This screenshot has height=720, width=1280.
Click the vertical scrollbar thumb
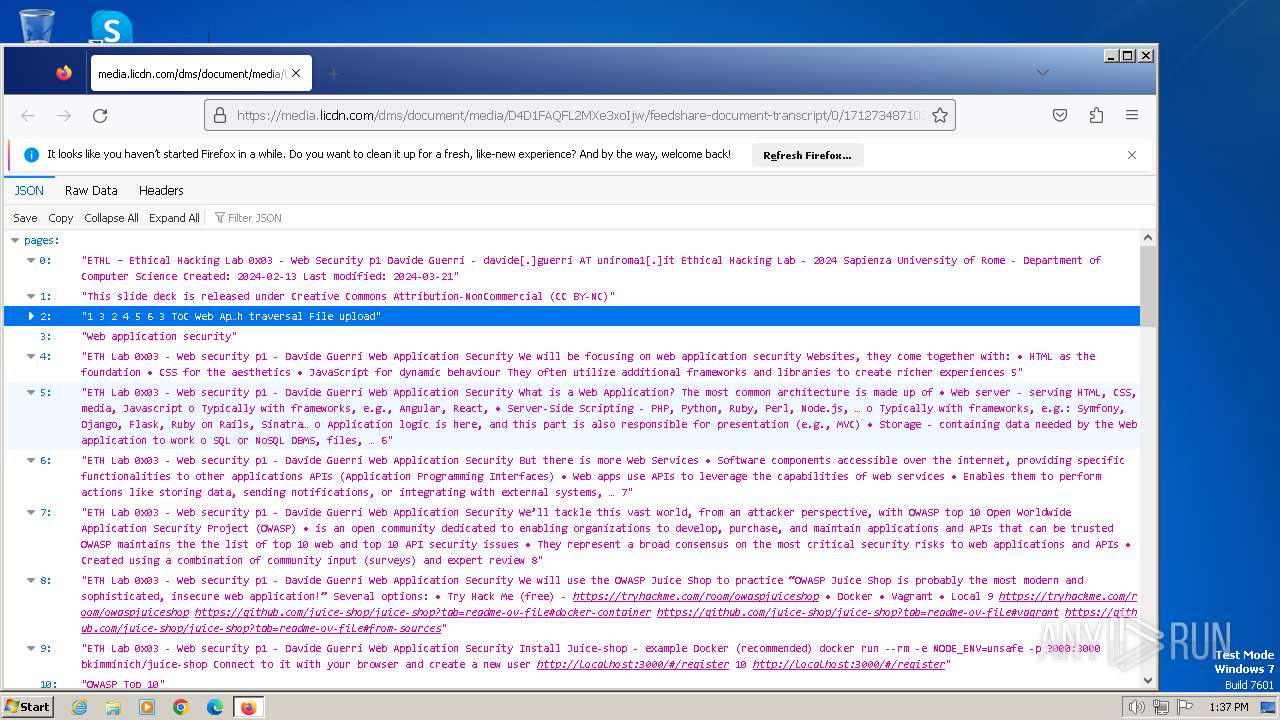coord(1147,285)
